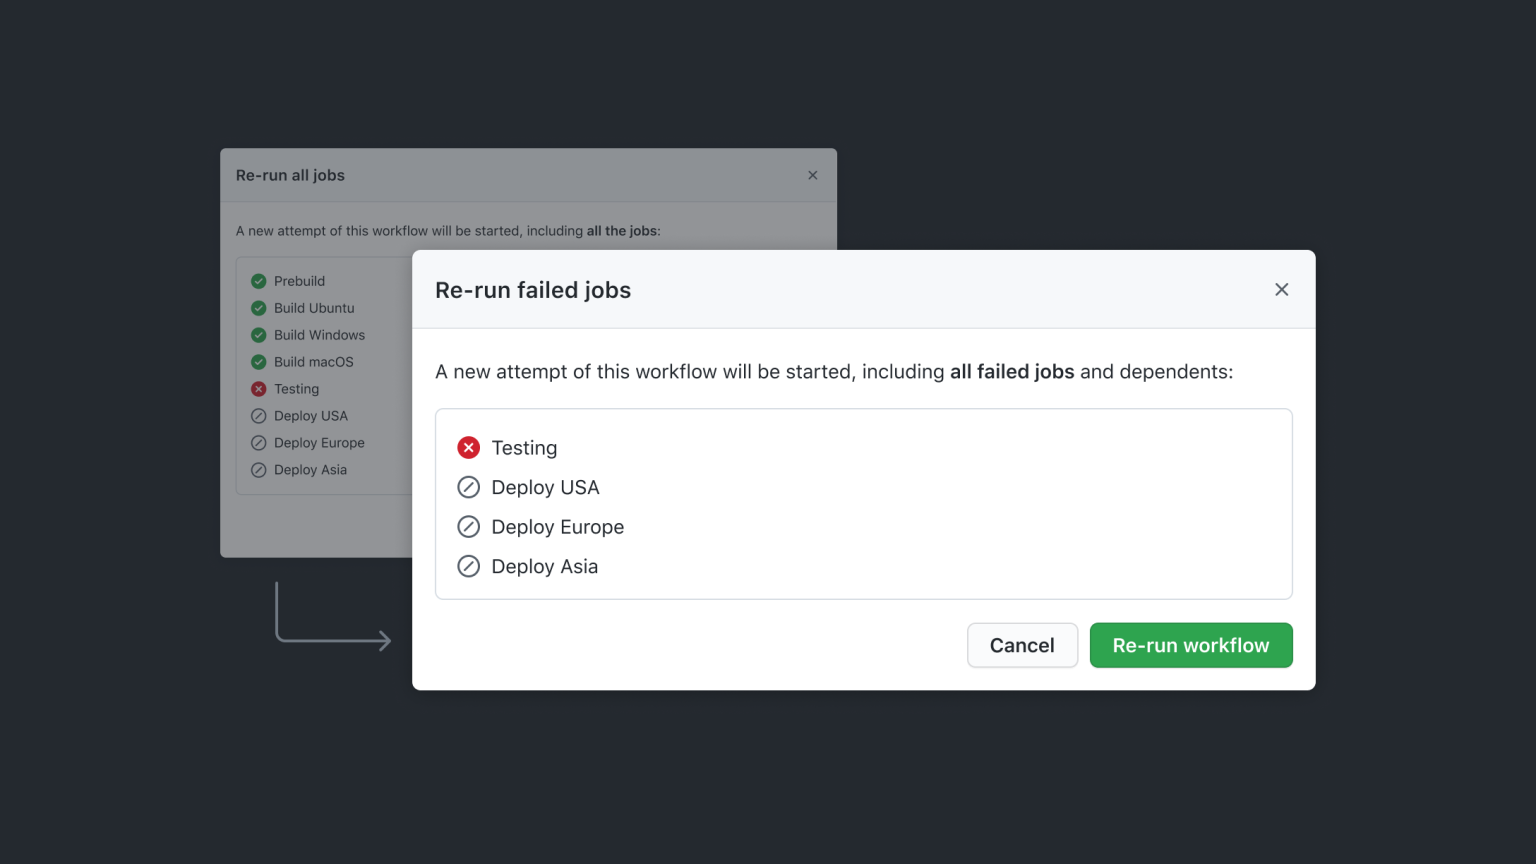
Task: Click the skipped icon beside Deploy Europe
Action: pos(469,526)
